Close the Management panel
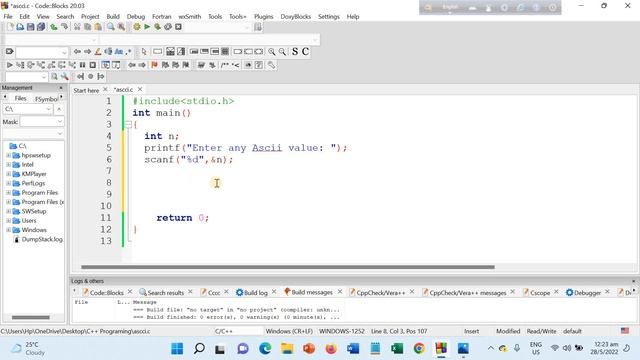This screenshot has height=360, width=640. click(x=61, y=88)
